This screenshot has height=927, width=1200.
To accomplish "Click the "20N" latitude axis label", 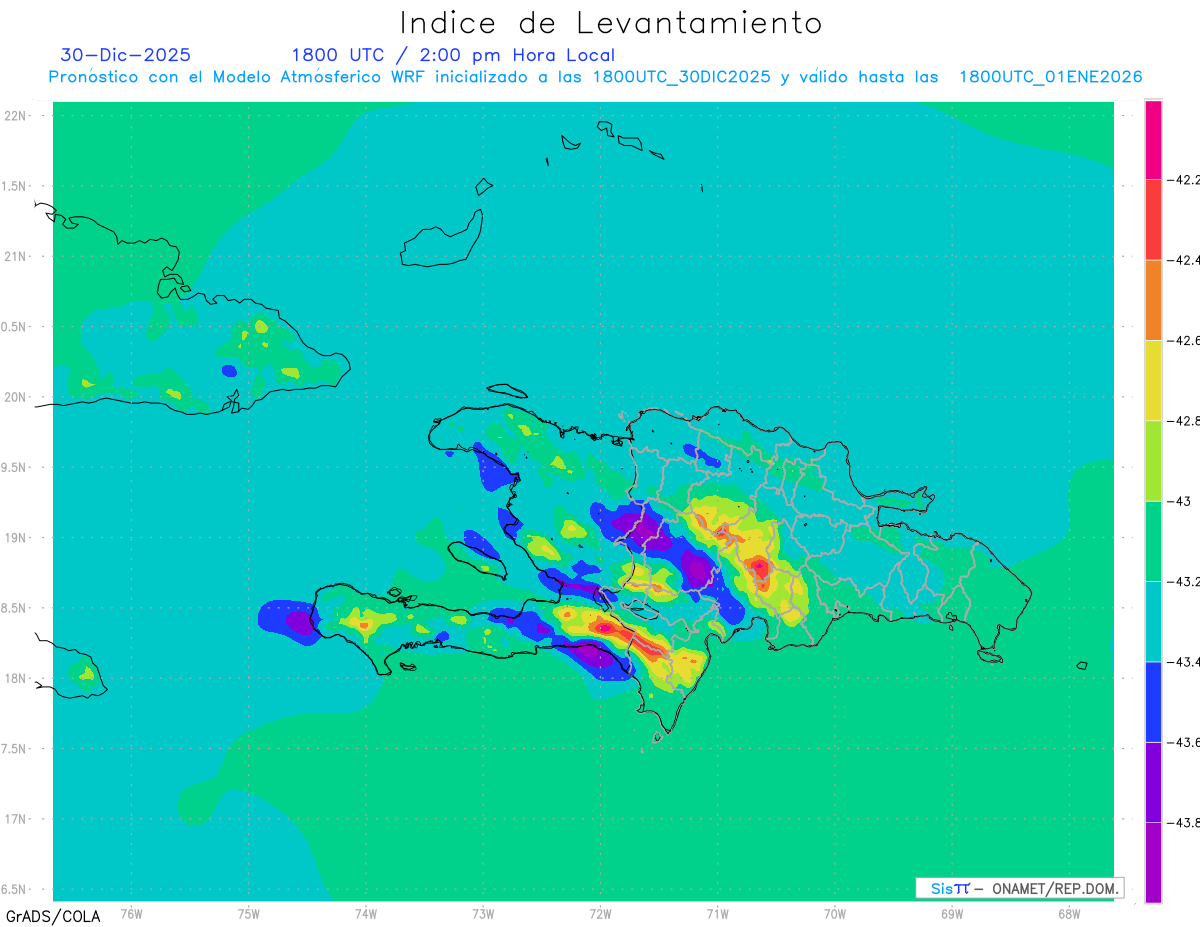I will pos(15,397).
